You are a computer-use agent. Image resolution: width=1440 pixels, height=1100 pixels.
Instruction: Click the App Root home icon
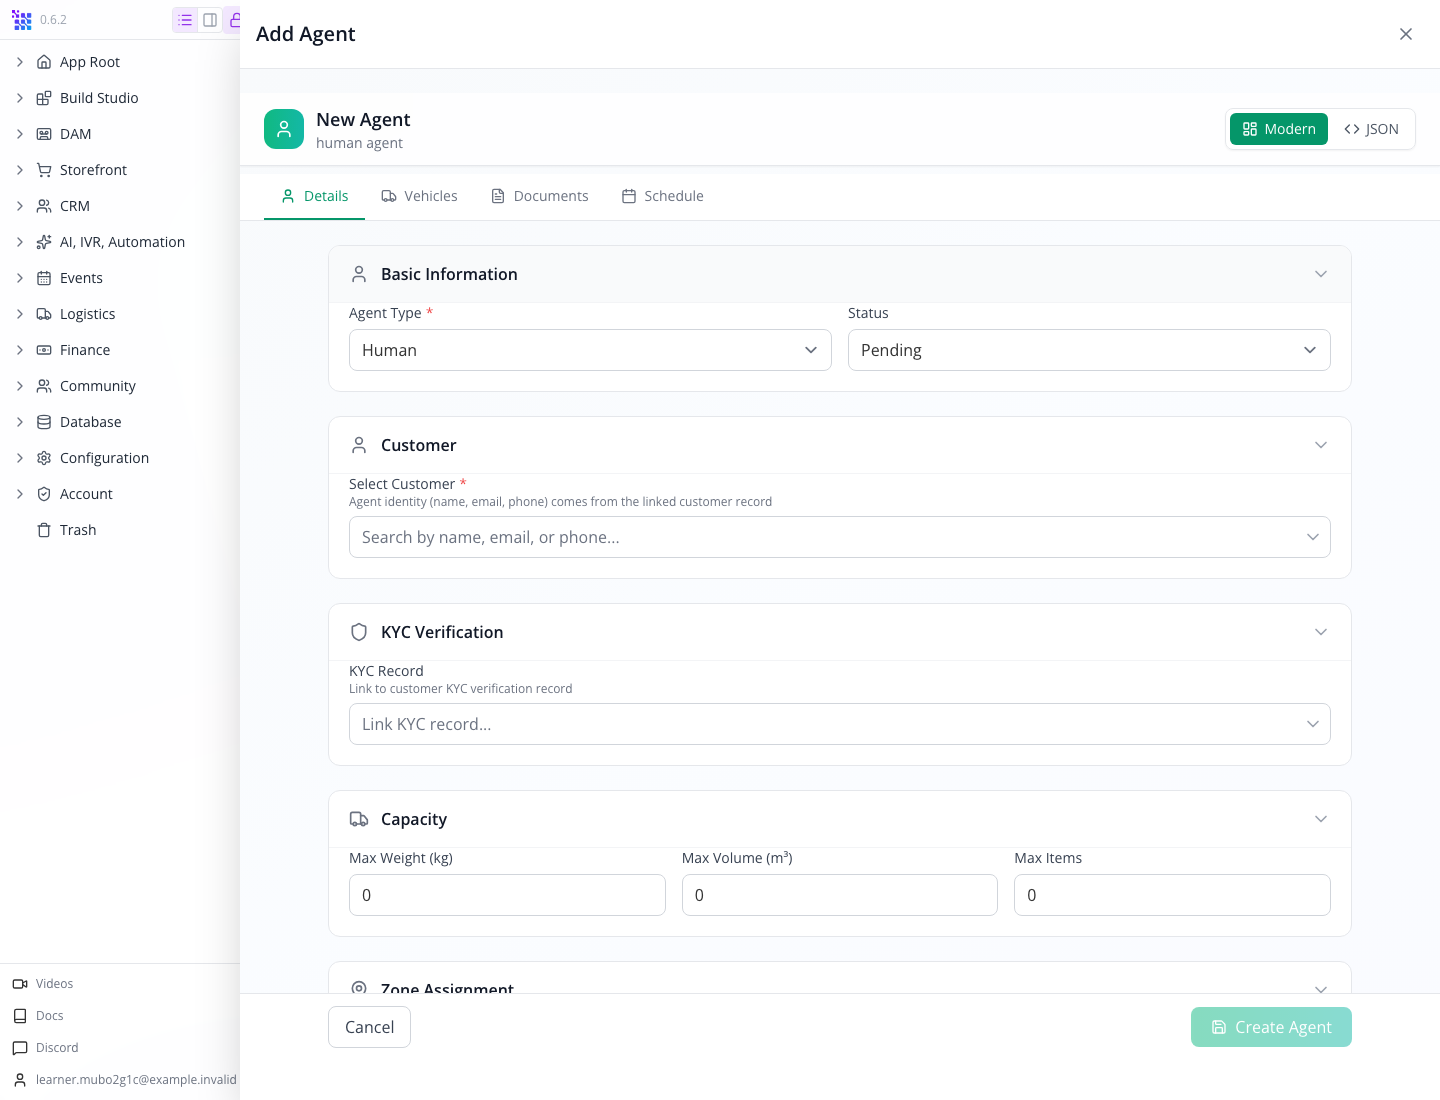point(44,62)
